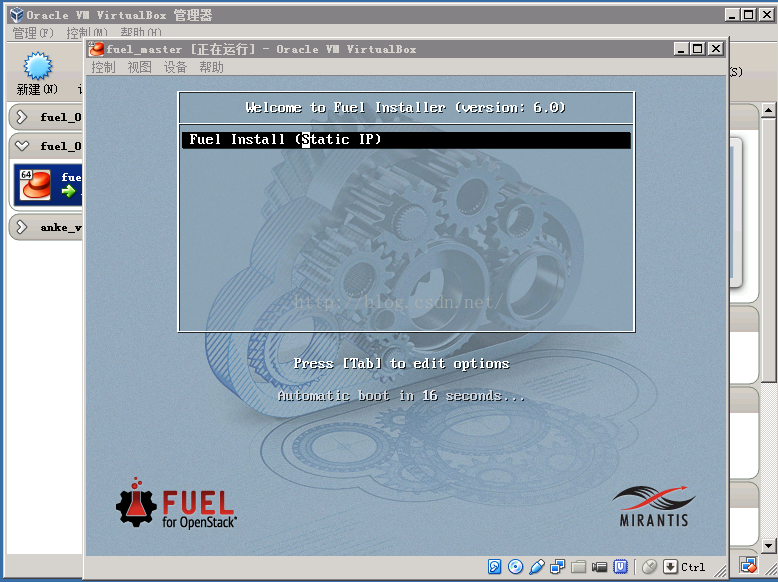This screenshot has width=778, height=582.
Task: Collapse the expanded fuel_0 group chevron
Action: [x=22, y=146]
